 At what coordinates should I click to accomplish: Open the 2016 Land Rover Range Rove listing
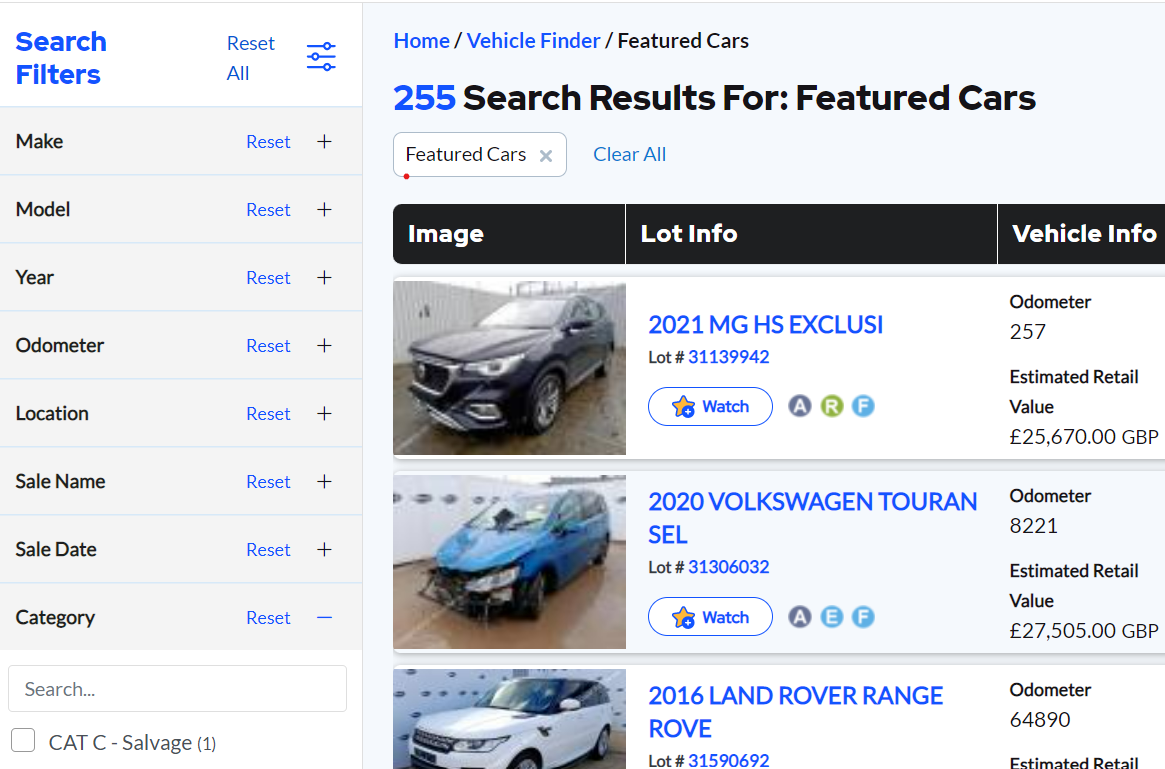point(796,712)
